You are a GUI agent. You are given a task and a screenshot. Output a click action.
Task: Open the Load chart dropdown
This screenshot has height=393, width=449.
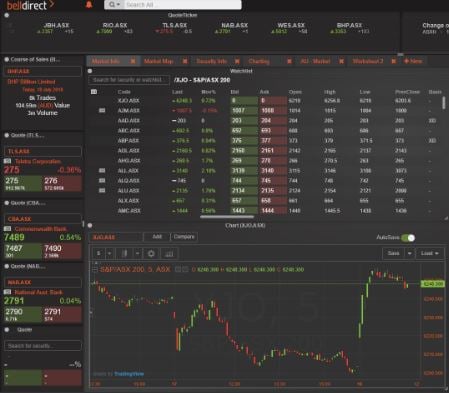pyautogui.click(x=429, y=254)
